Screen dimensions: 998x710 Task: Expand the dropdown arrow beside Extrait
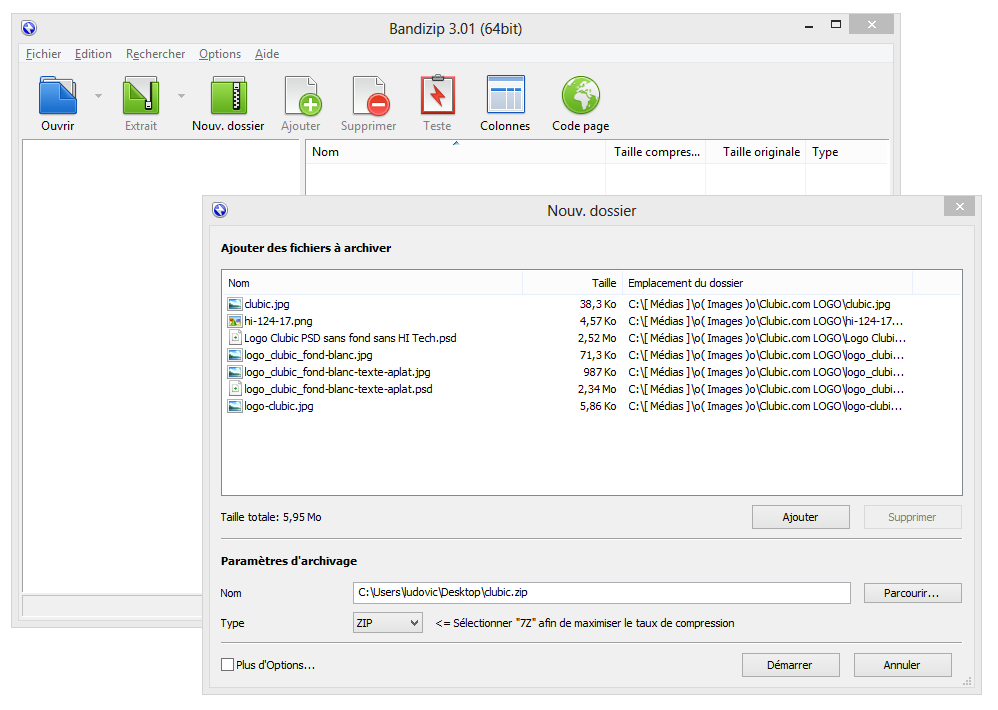(x=181, y=96)
